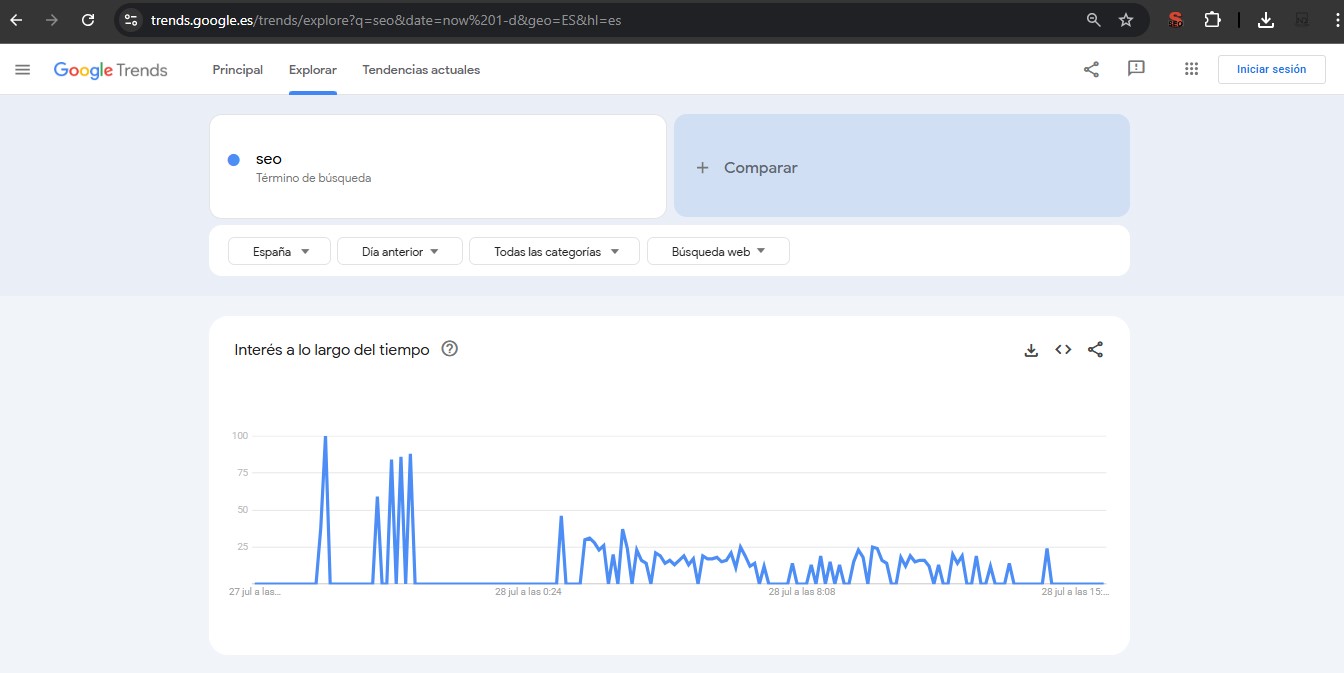This screenshot has height=673, width=1344.
Task: Expand Todas las categorías dropdown
Action: tap(554, 252)
